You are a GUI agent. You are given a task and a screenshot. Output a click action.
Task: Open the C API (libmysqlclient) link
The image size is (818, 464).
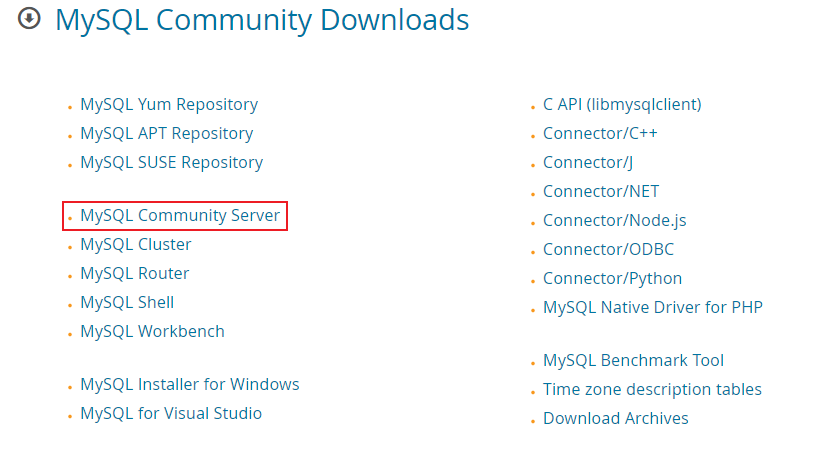[622, 104]
